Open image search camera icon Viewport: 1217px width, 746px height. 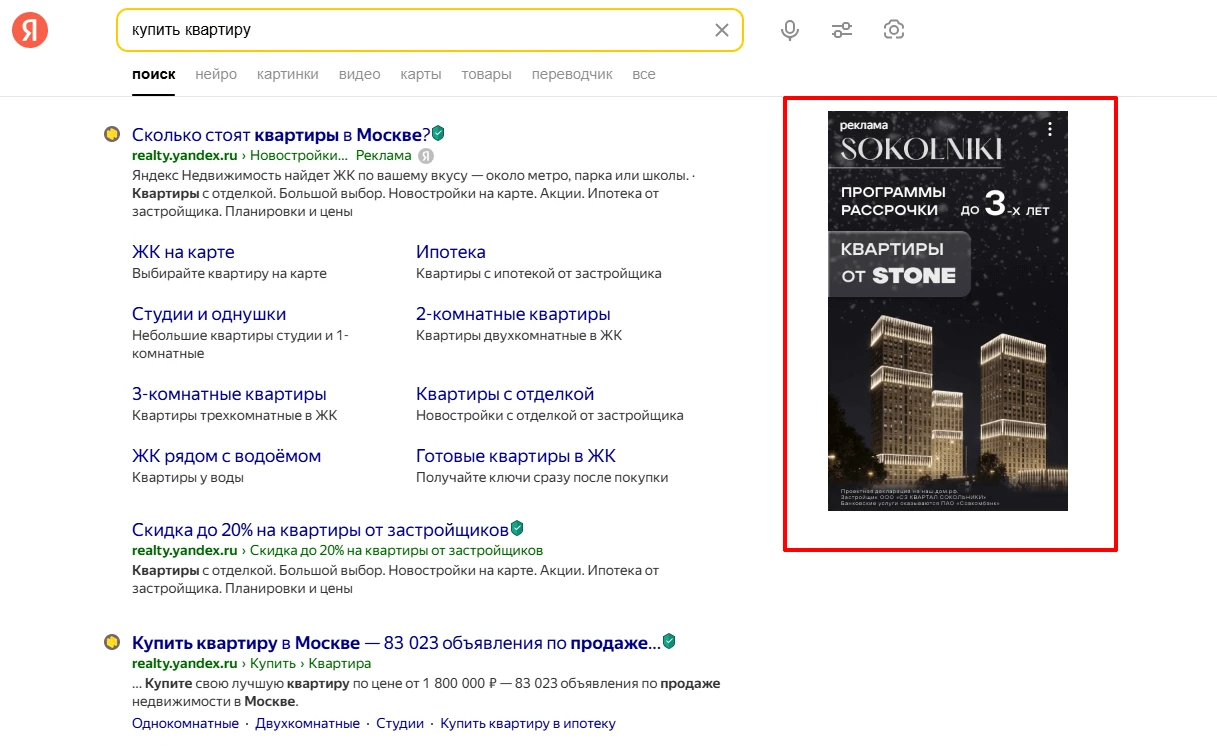[894, 30]
